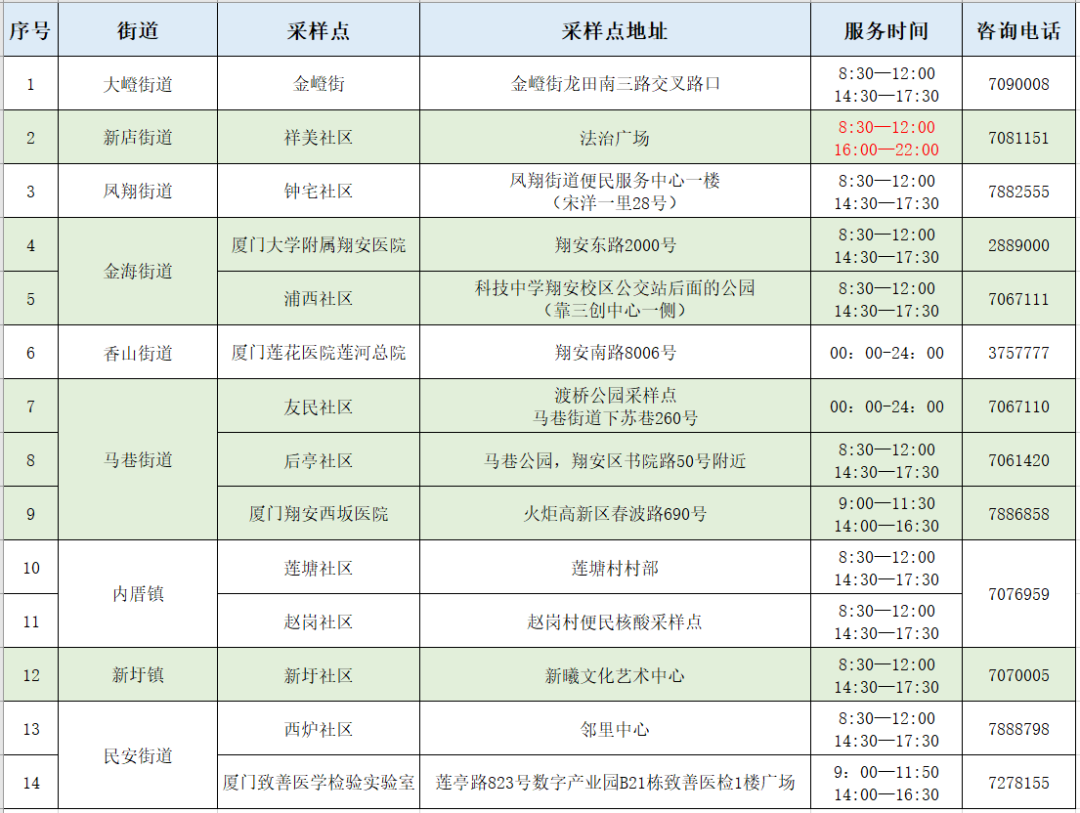Viewport: 1080px width, 813px height.
Task: Click the 序号 column header
Action: pyautogui.click(x=29, y=30)
